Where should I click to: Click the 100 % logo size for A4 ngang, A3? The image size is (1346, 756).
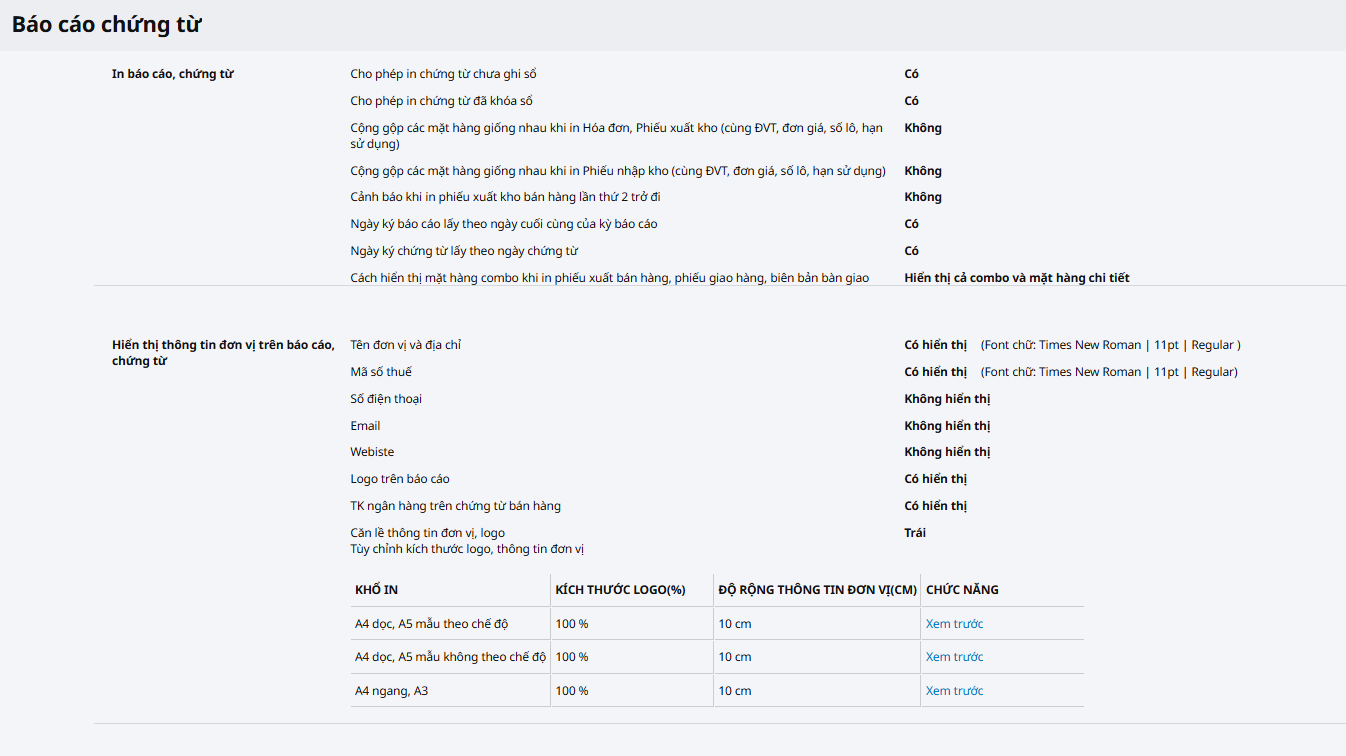pyautogui.click(x=572, y=691)
